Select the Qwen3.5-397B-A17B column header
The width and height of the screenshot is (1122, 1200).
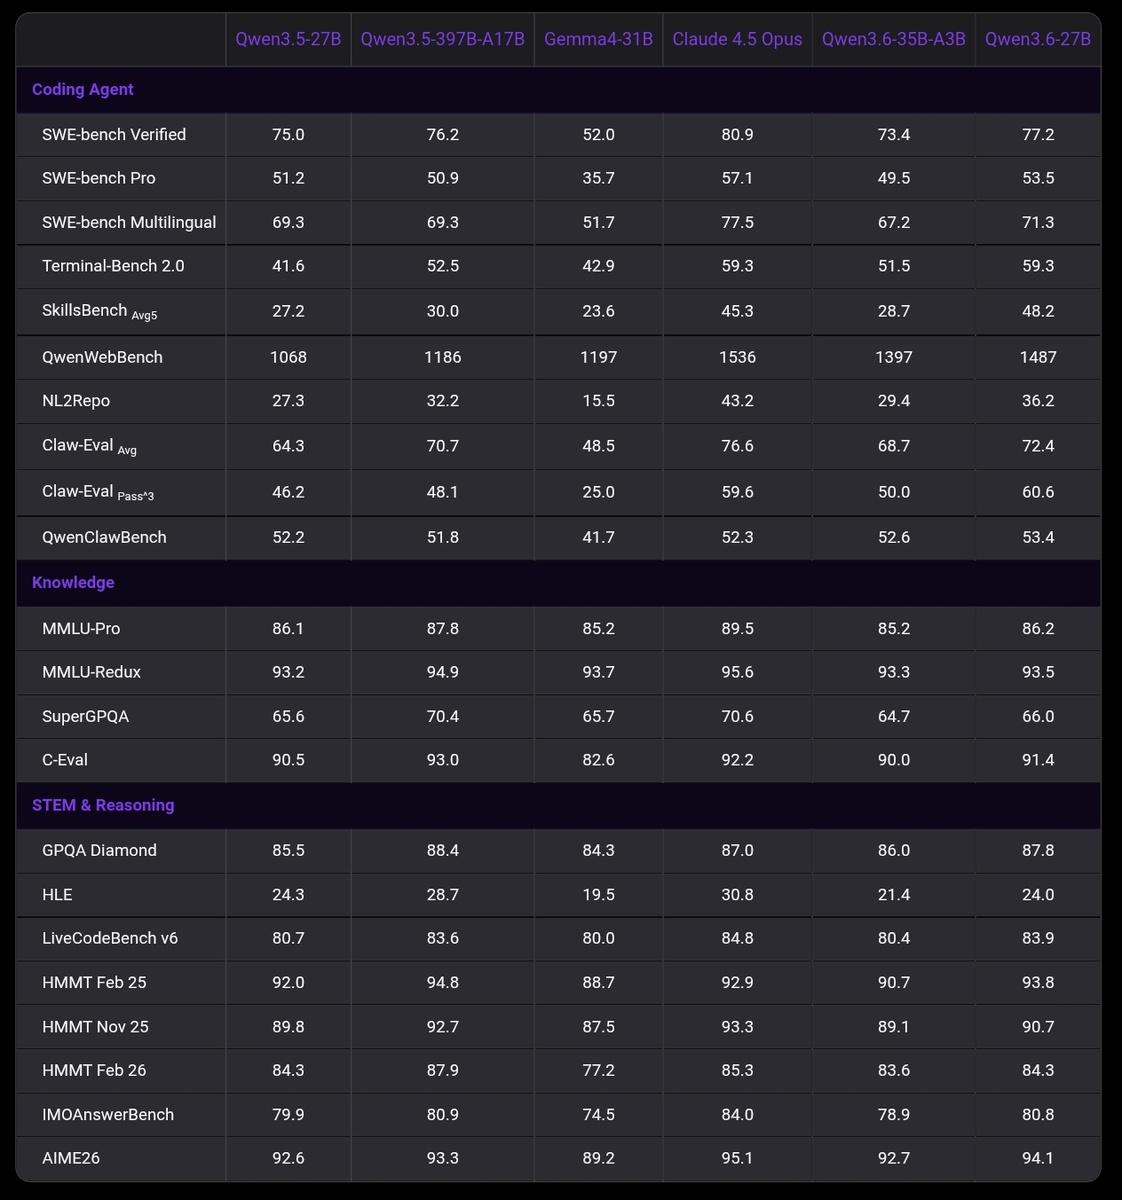click(x=442, y=39)
